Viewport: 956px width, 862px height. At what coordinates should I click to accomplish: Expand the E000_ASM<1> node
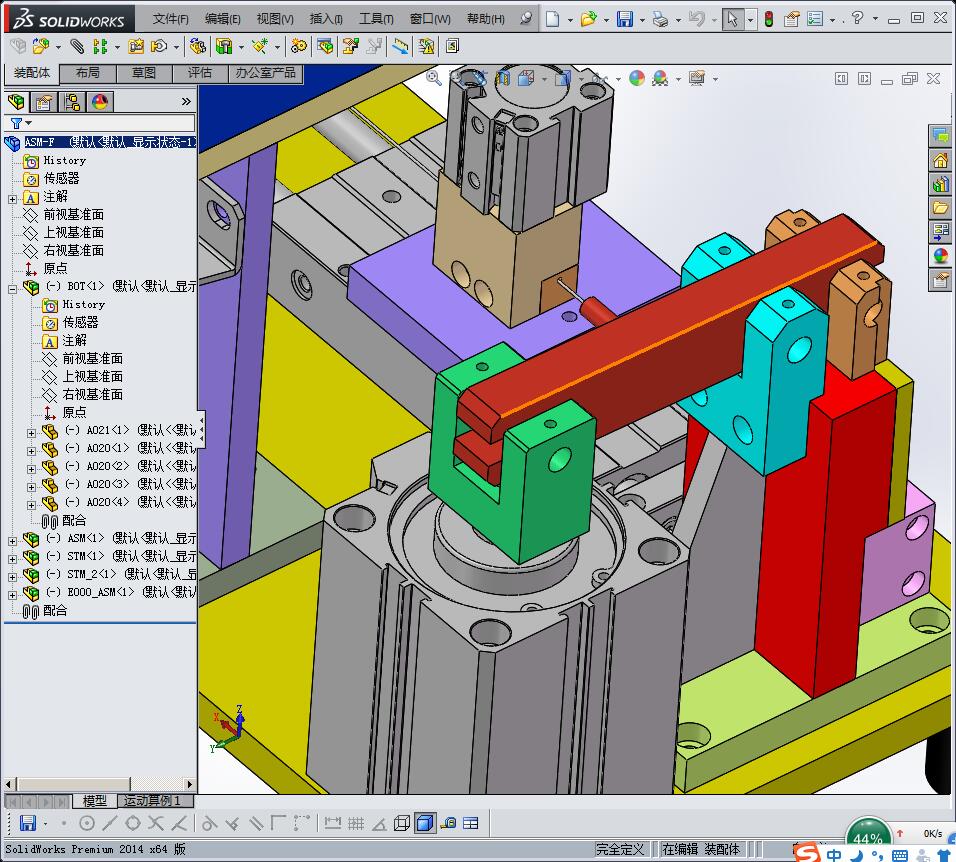(12, 595)
